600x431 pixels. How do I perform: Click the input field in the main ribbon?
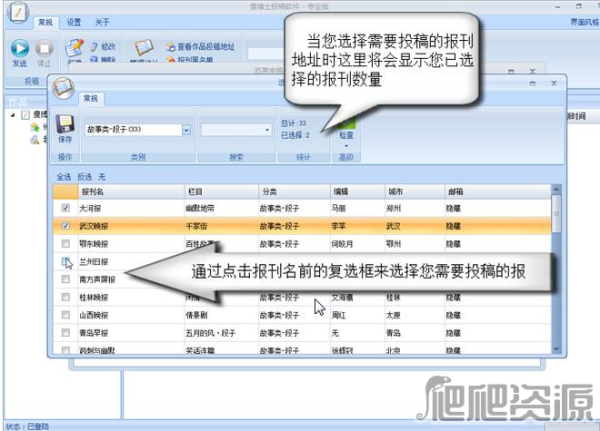point(266,54)
